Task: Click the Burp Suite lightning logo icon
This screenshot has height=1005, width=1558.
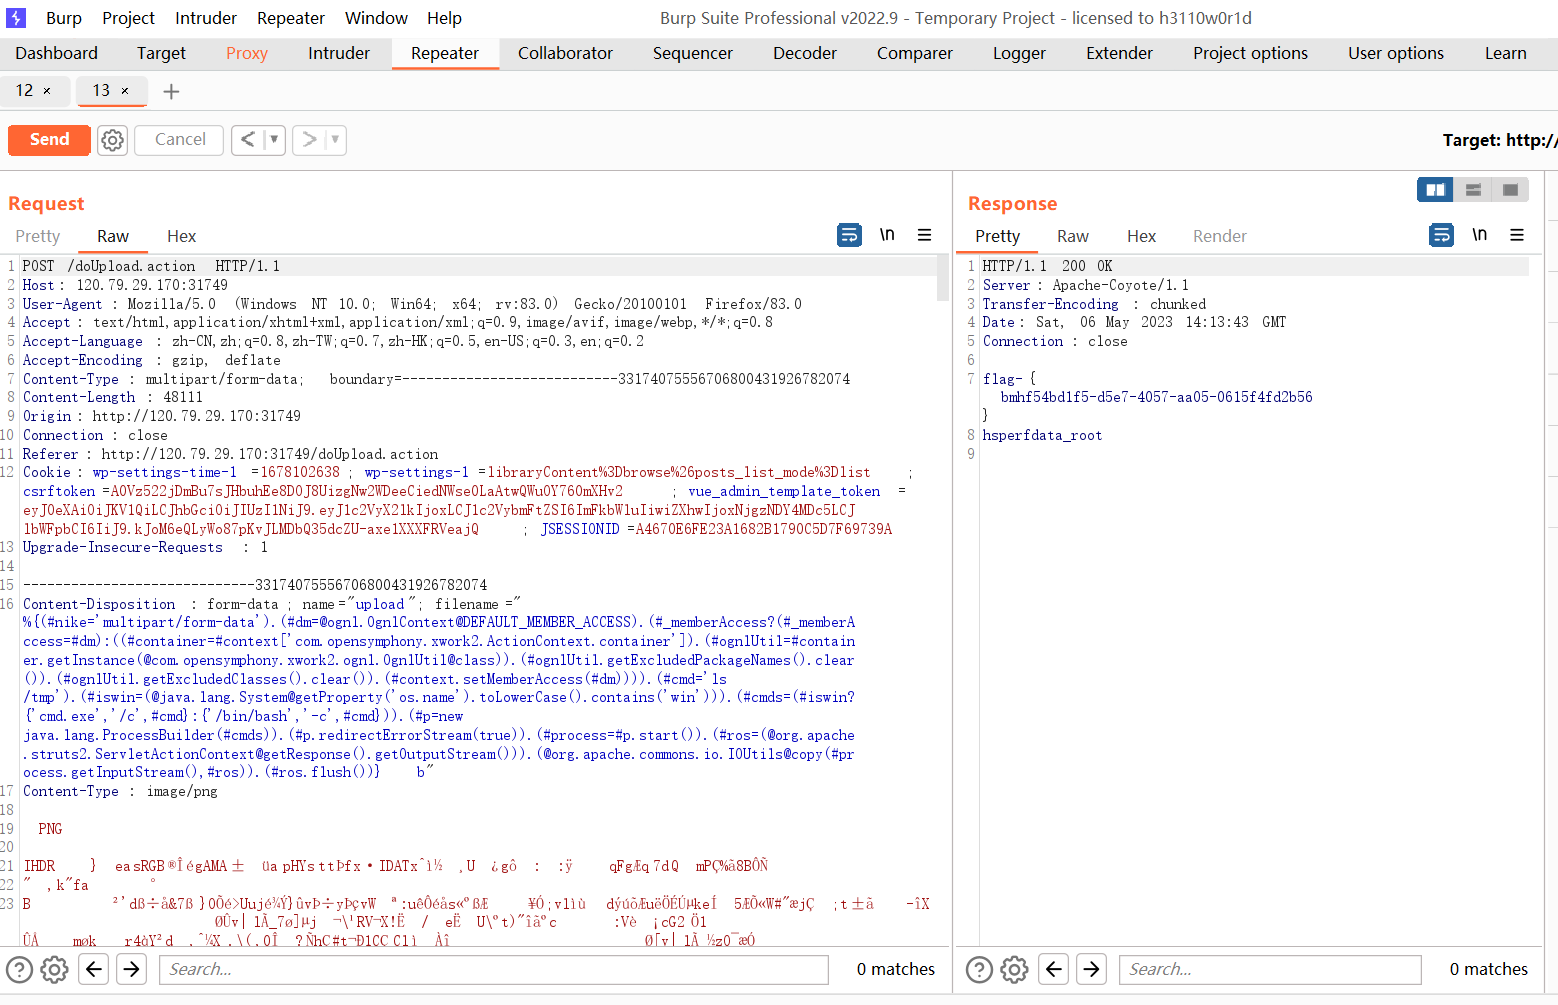Action: point(16,18)
